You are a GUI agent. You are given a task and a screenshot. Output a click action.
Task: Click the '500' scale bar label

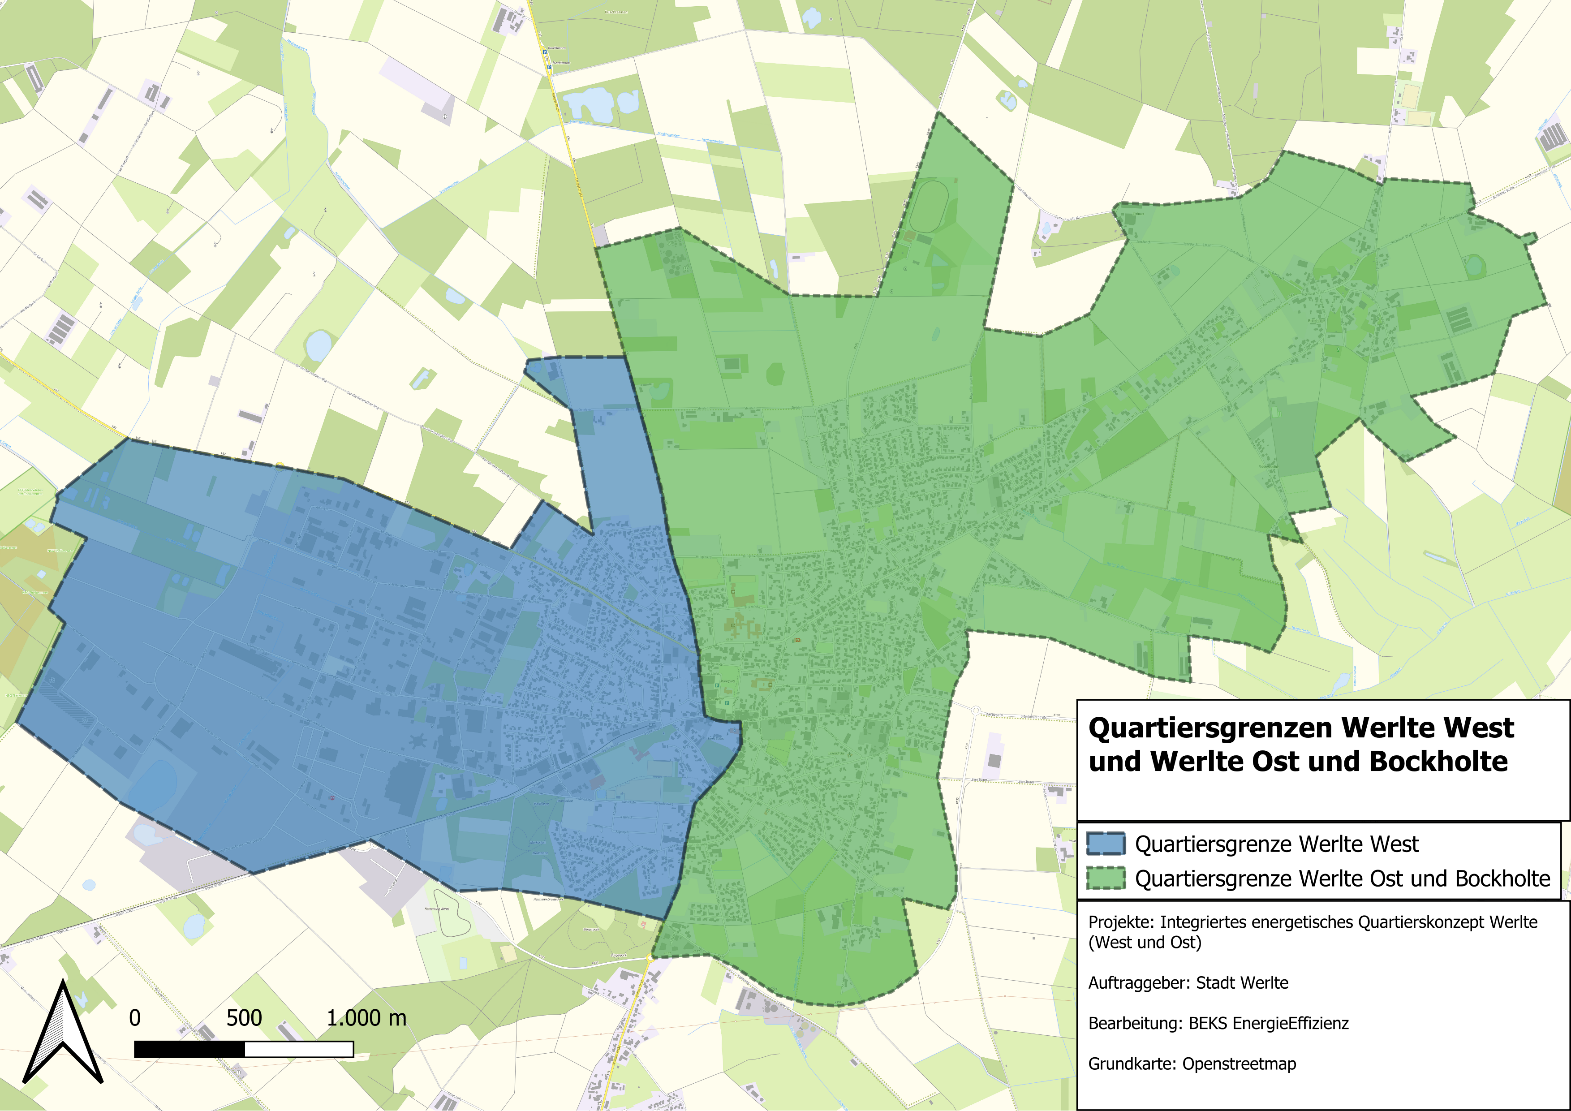(x=244, y=1018)
